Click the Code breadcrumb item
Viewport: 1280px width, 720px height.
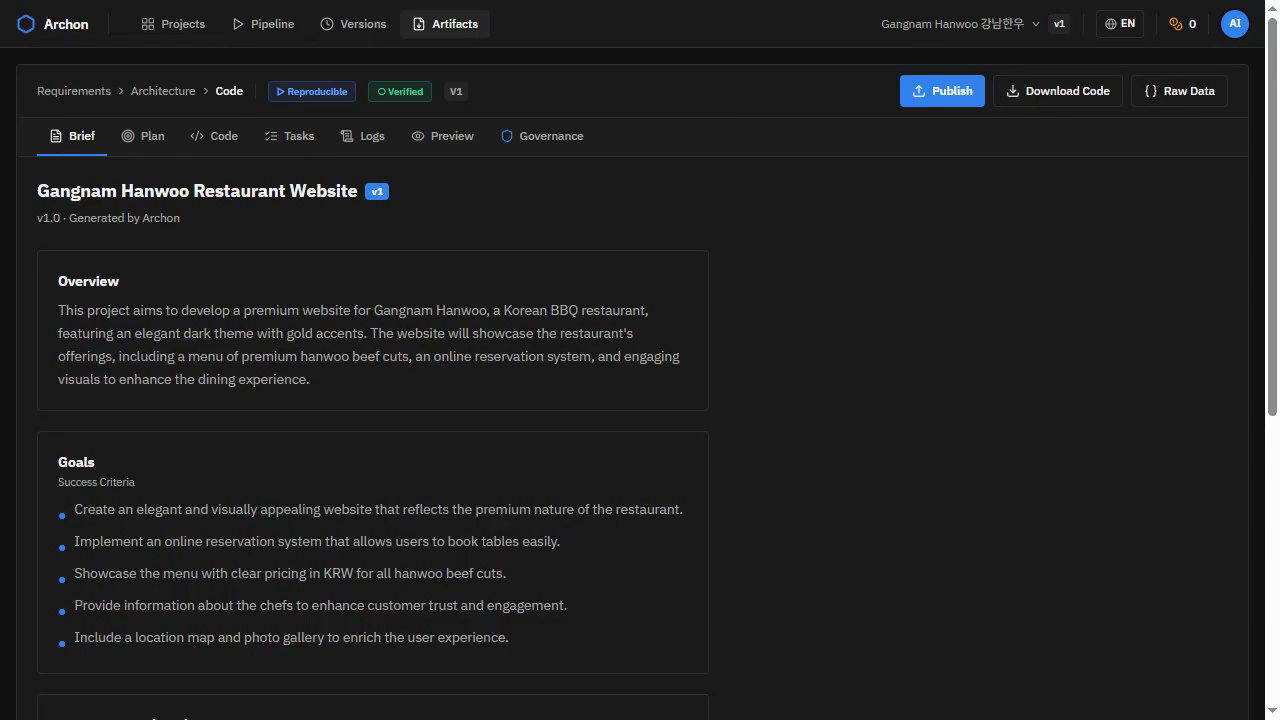click(x=229, y=91)
